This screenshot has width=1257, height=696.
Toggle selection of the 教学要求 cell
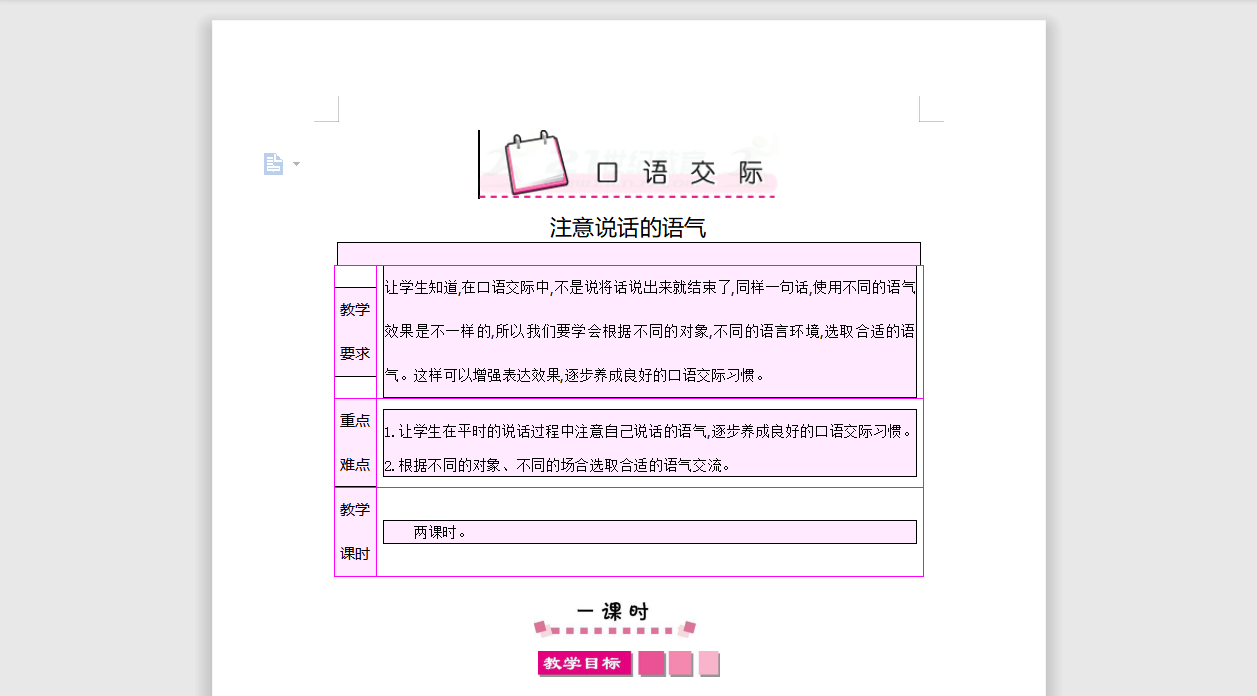point(355,330)
